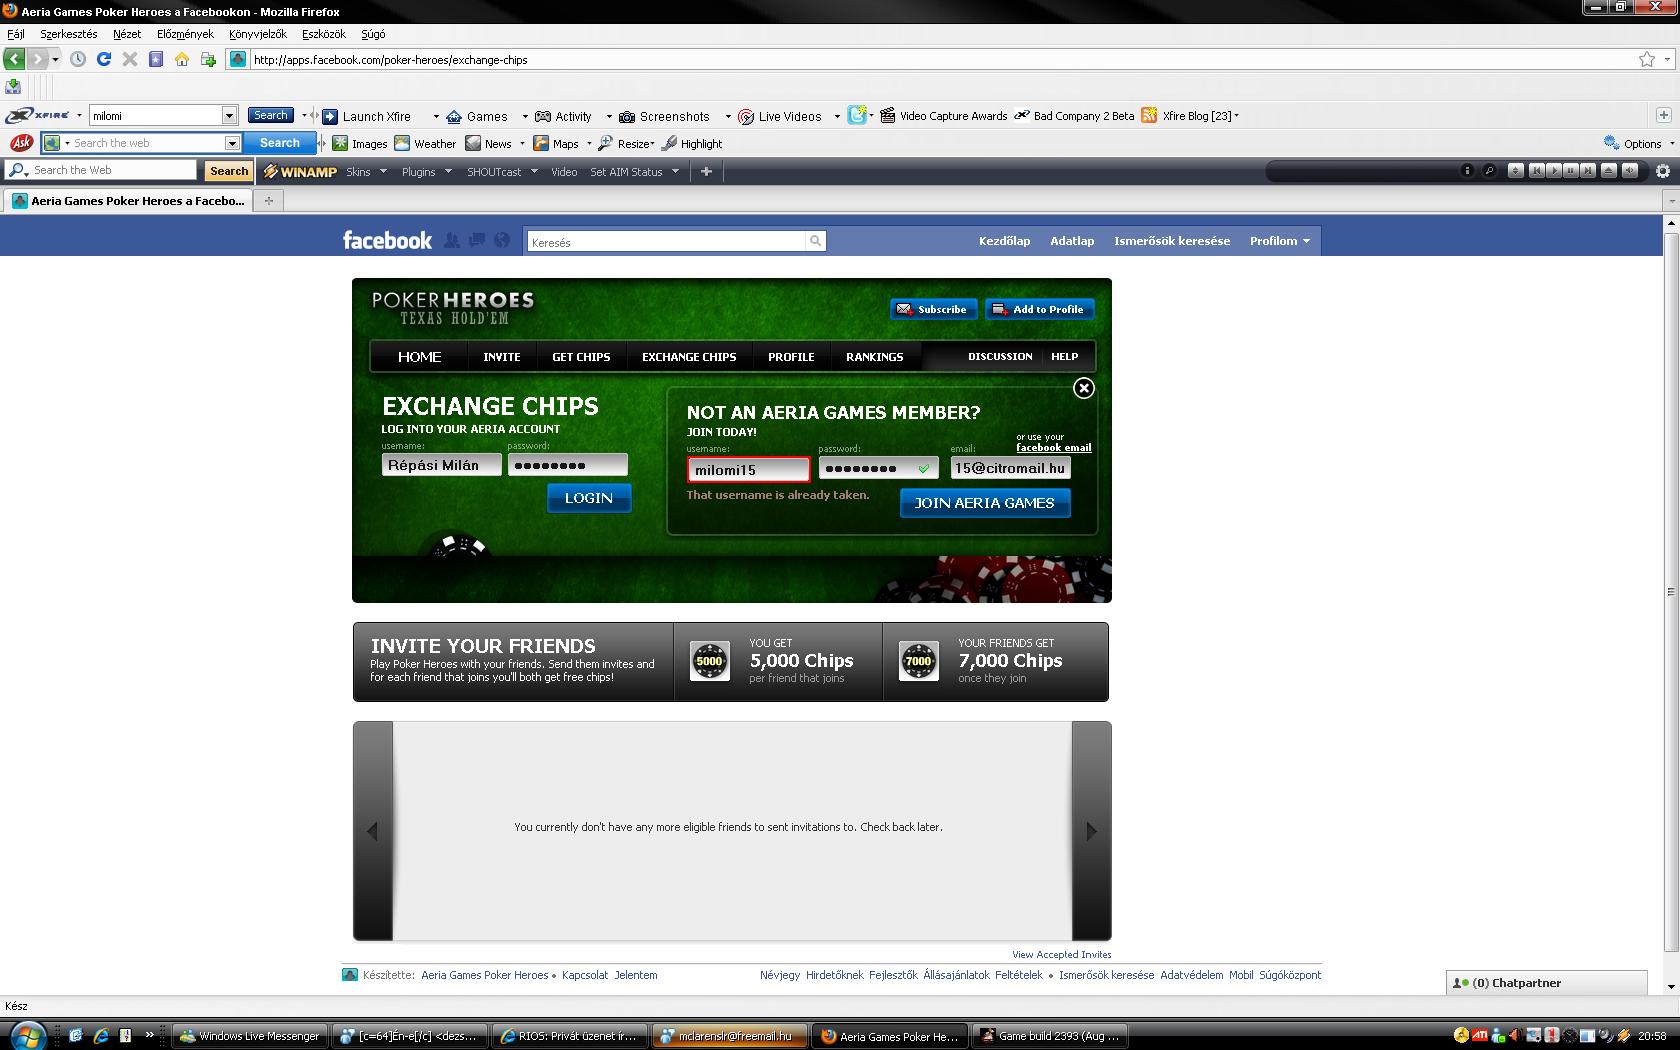This screenshot has height=1050, width=1680.
Task: Open the Szerkesztés menu
Action: [x=69, y=34]
